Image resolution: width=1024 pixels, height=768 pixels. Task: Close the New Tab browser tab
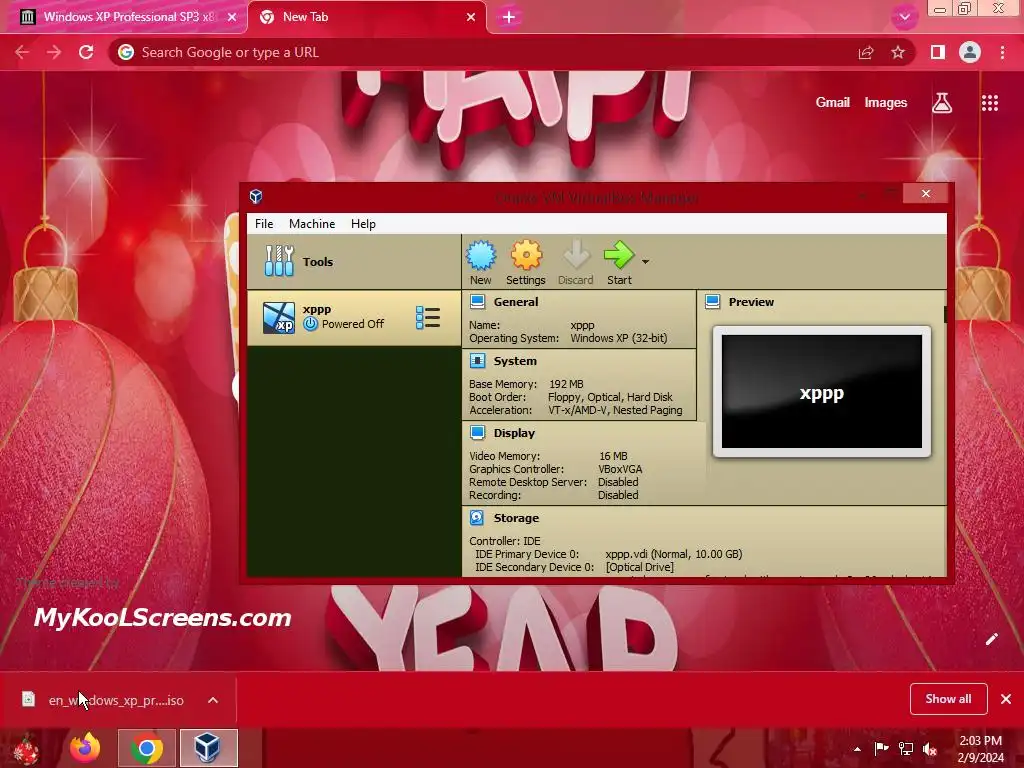(x=471, y=17)
